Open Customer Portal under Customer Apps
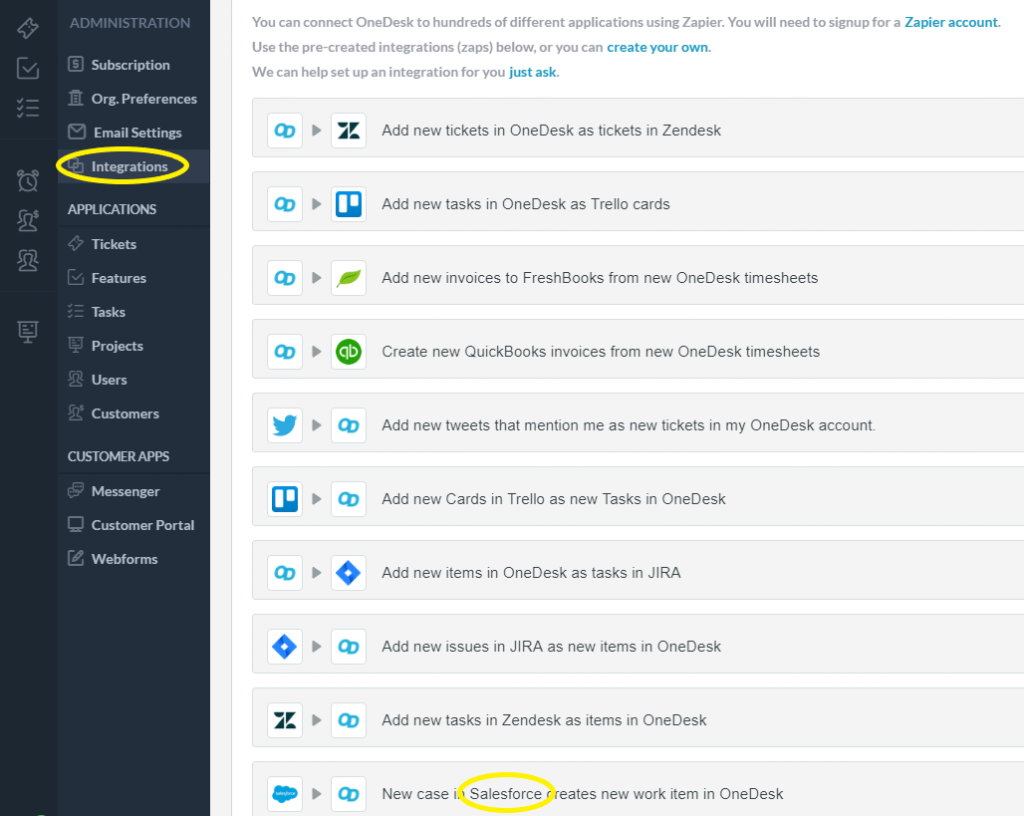Screen dimensions: 1024x816 pos(142,525)
